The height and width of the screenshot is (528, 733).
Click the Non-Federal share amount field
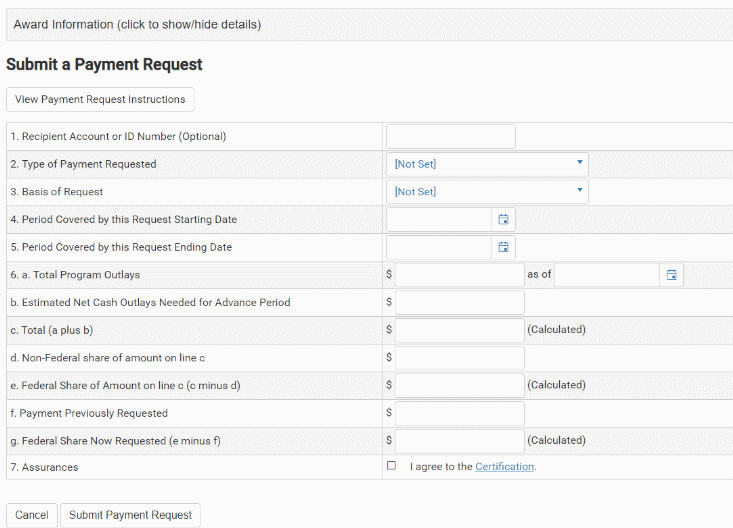459,357
